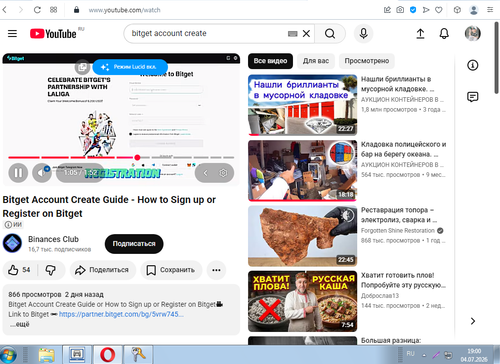This screenshot has height=364, width=500.
Task: Start voice search with the microphone
Action: coord(363,33)
